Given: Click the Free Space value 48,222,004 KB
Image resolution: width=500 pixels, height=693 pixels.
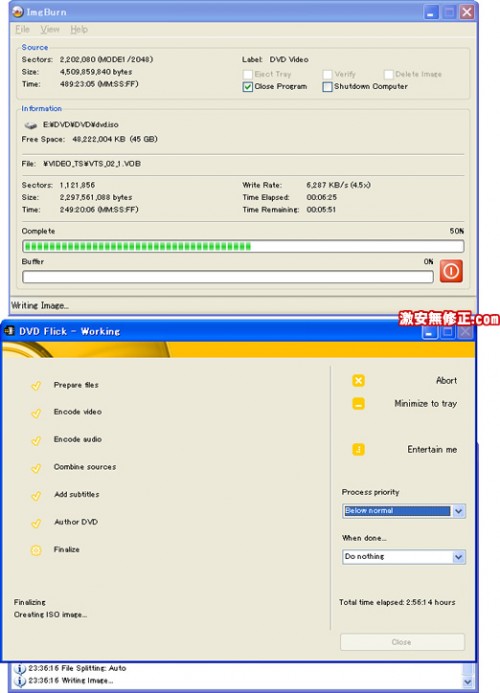Looking at the screenshot, I should click(115, 139).
